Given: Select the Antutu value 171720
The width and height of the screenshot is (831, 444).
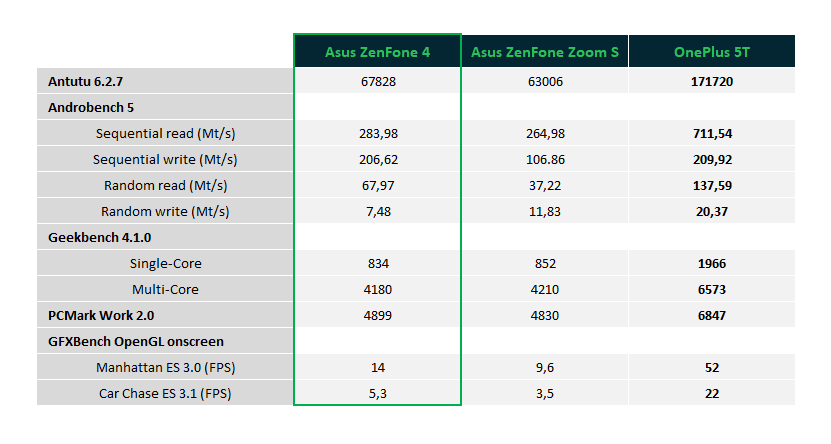Looking at the screenshot, I should pyautogui.click(x=712, y=81).
